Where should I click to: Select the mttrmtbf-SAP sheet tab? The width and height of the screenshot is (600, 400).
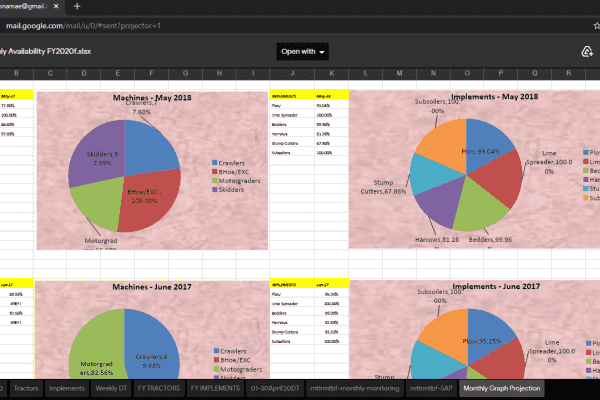(x=431, y=388)
